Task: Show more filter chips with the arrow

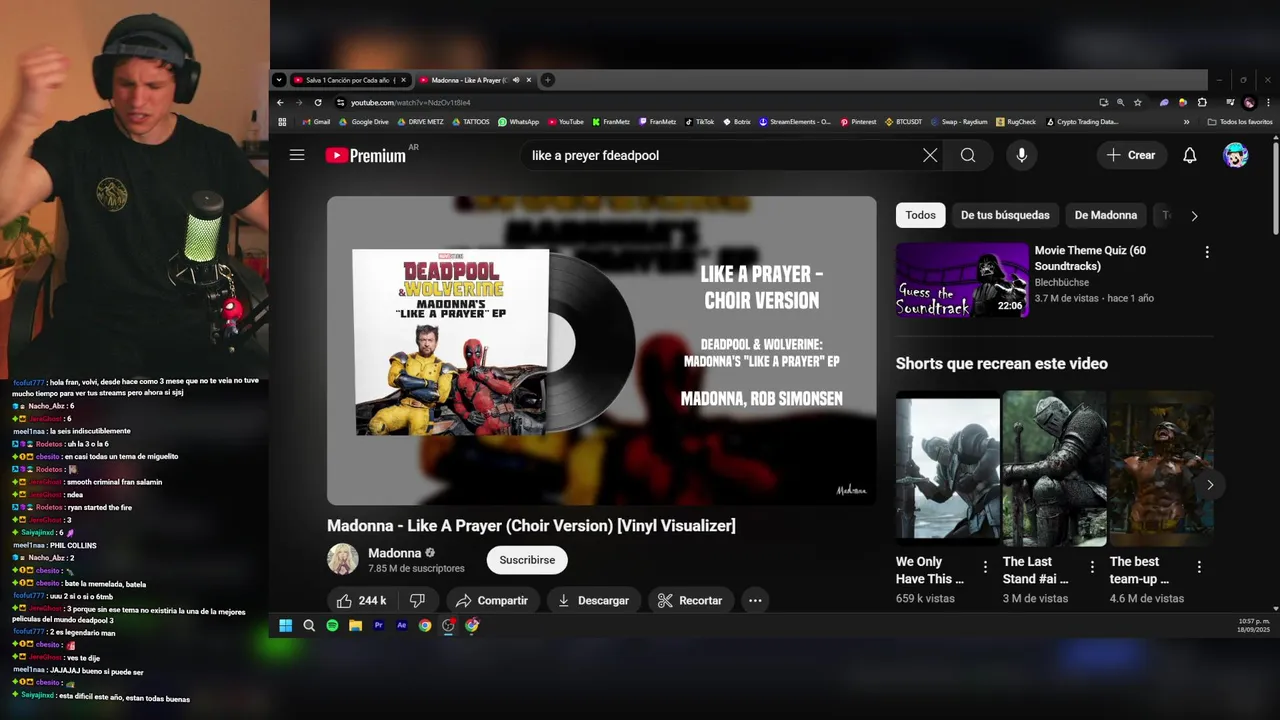Action: coord(1194,215)
